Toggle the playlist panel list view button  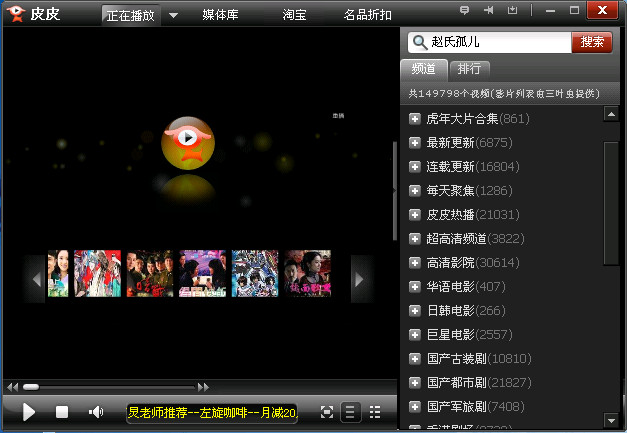[x=351, y=411]
